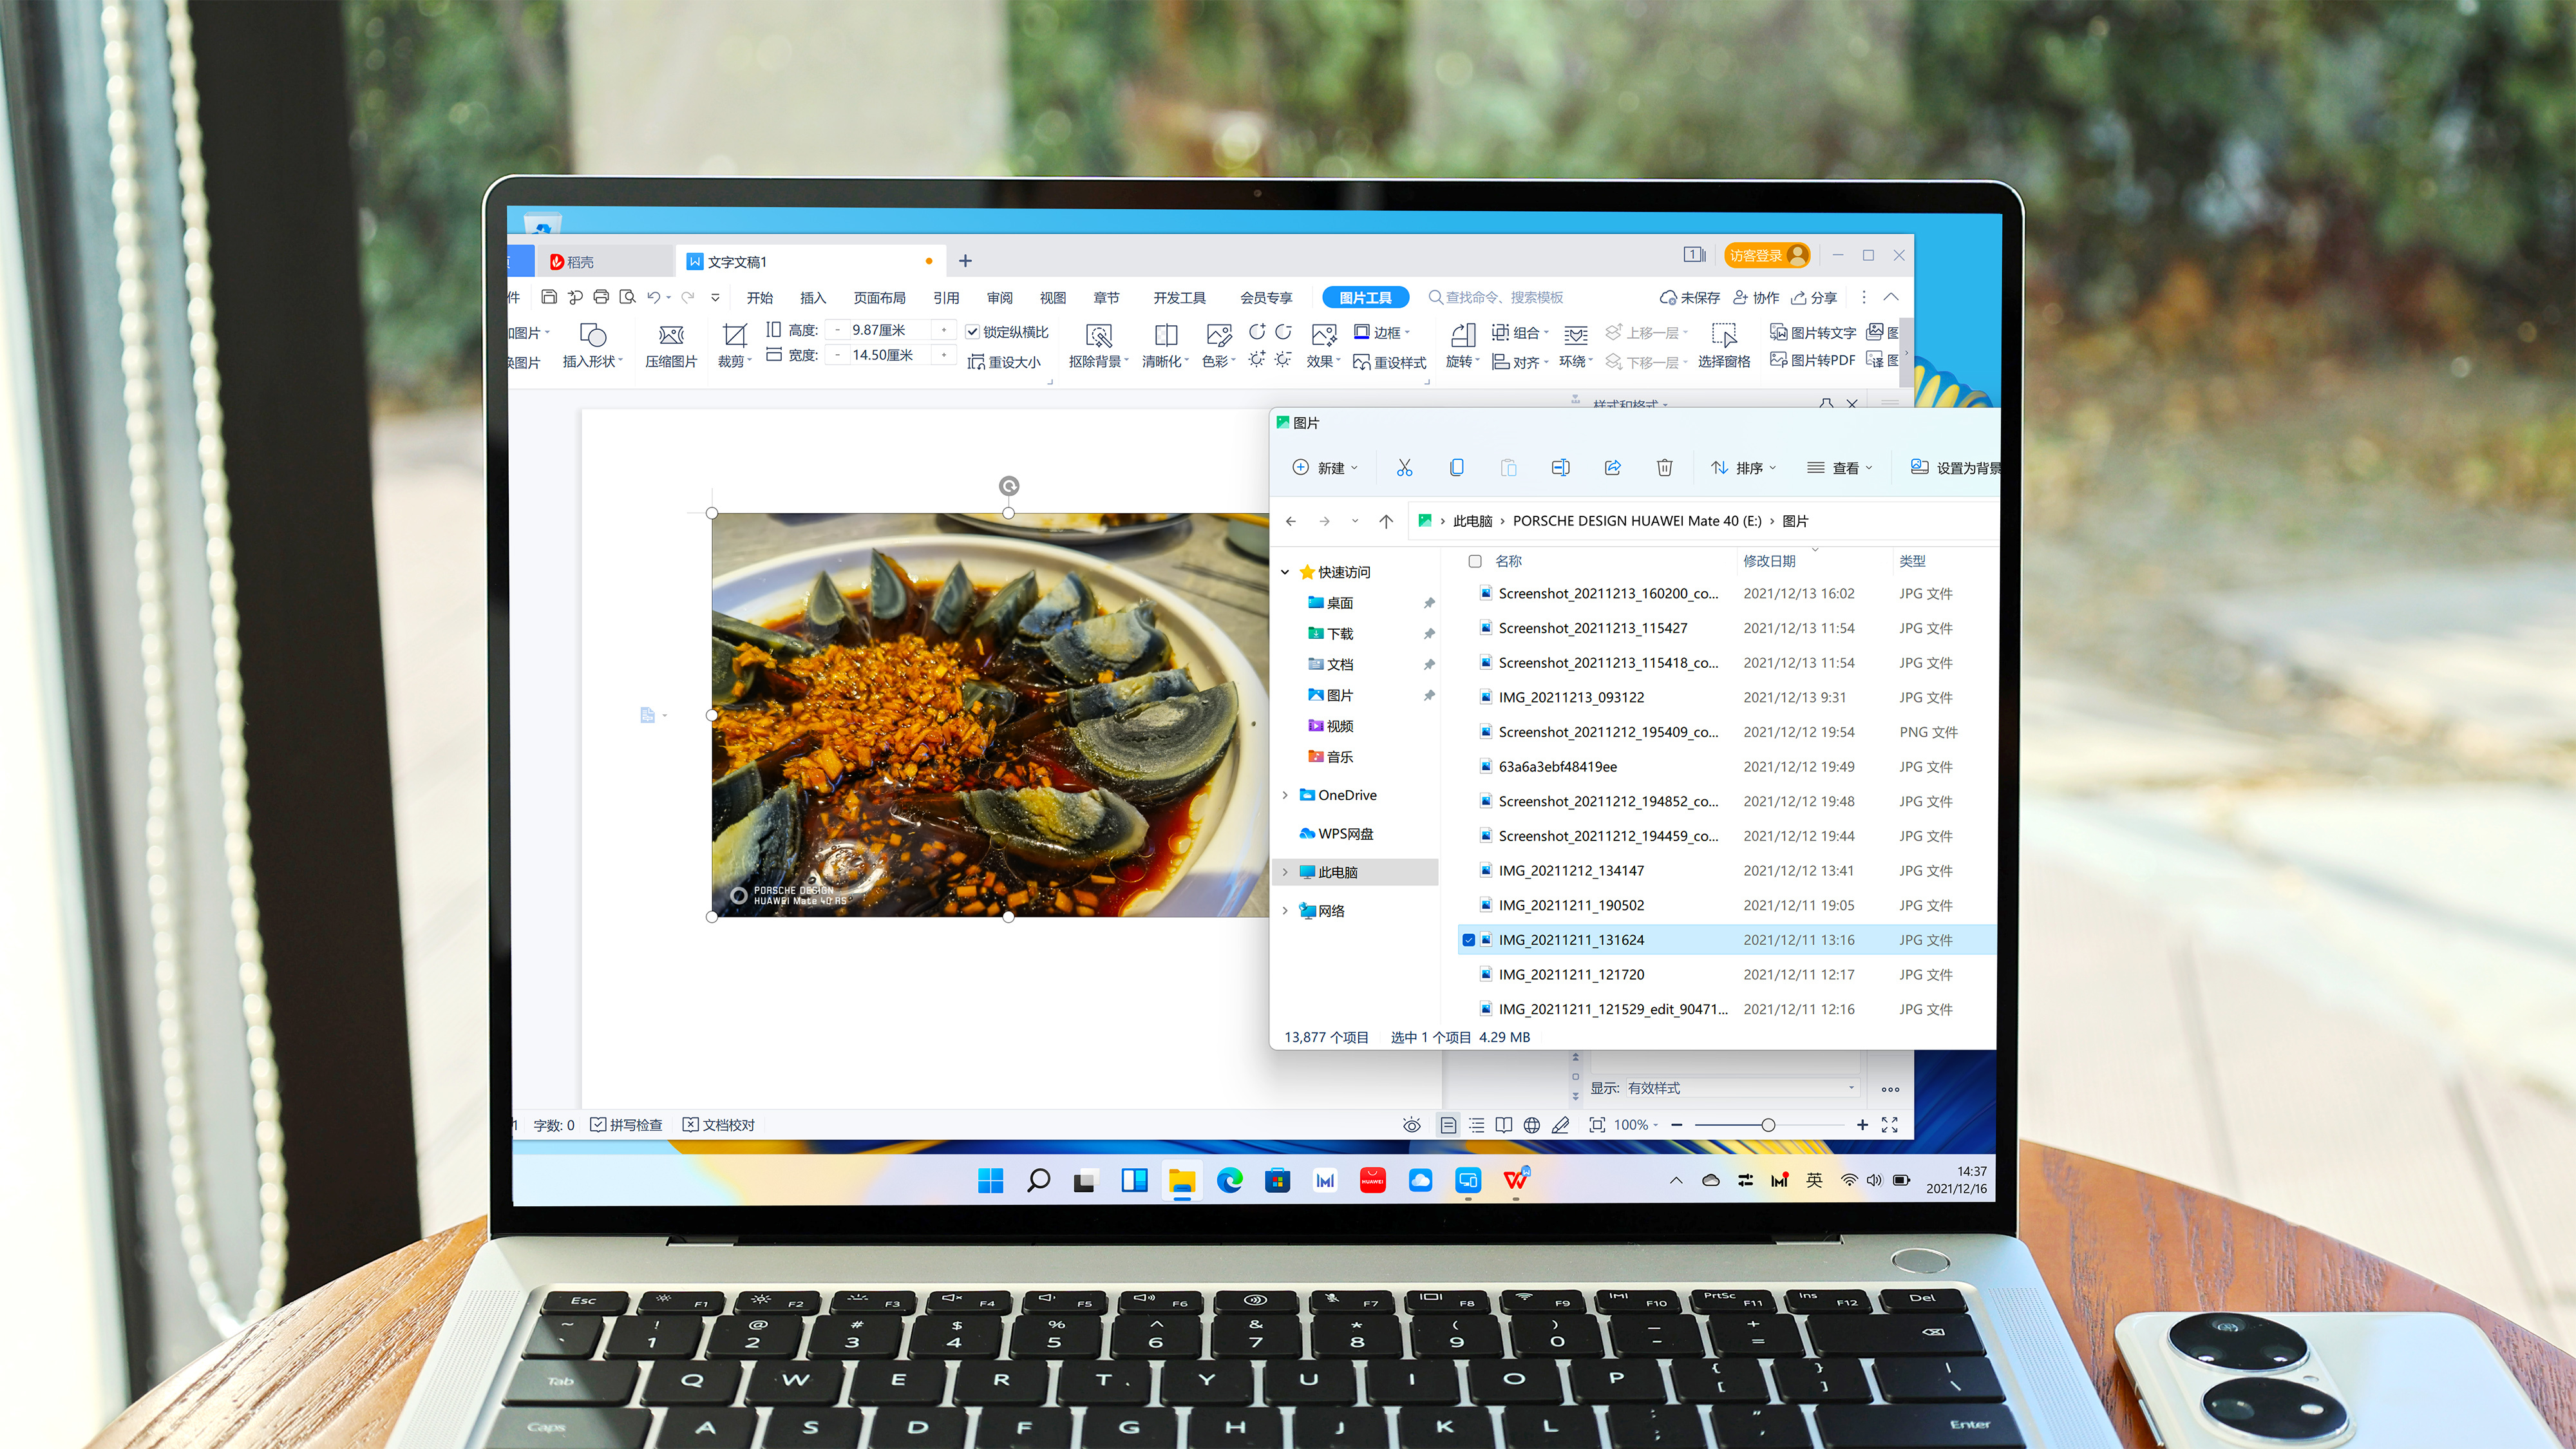The height and width of the screenshot is (1449, 2576).
Task: Click the Compress Picture icon
Action: click(671, 336)
